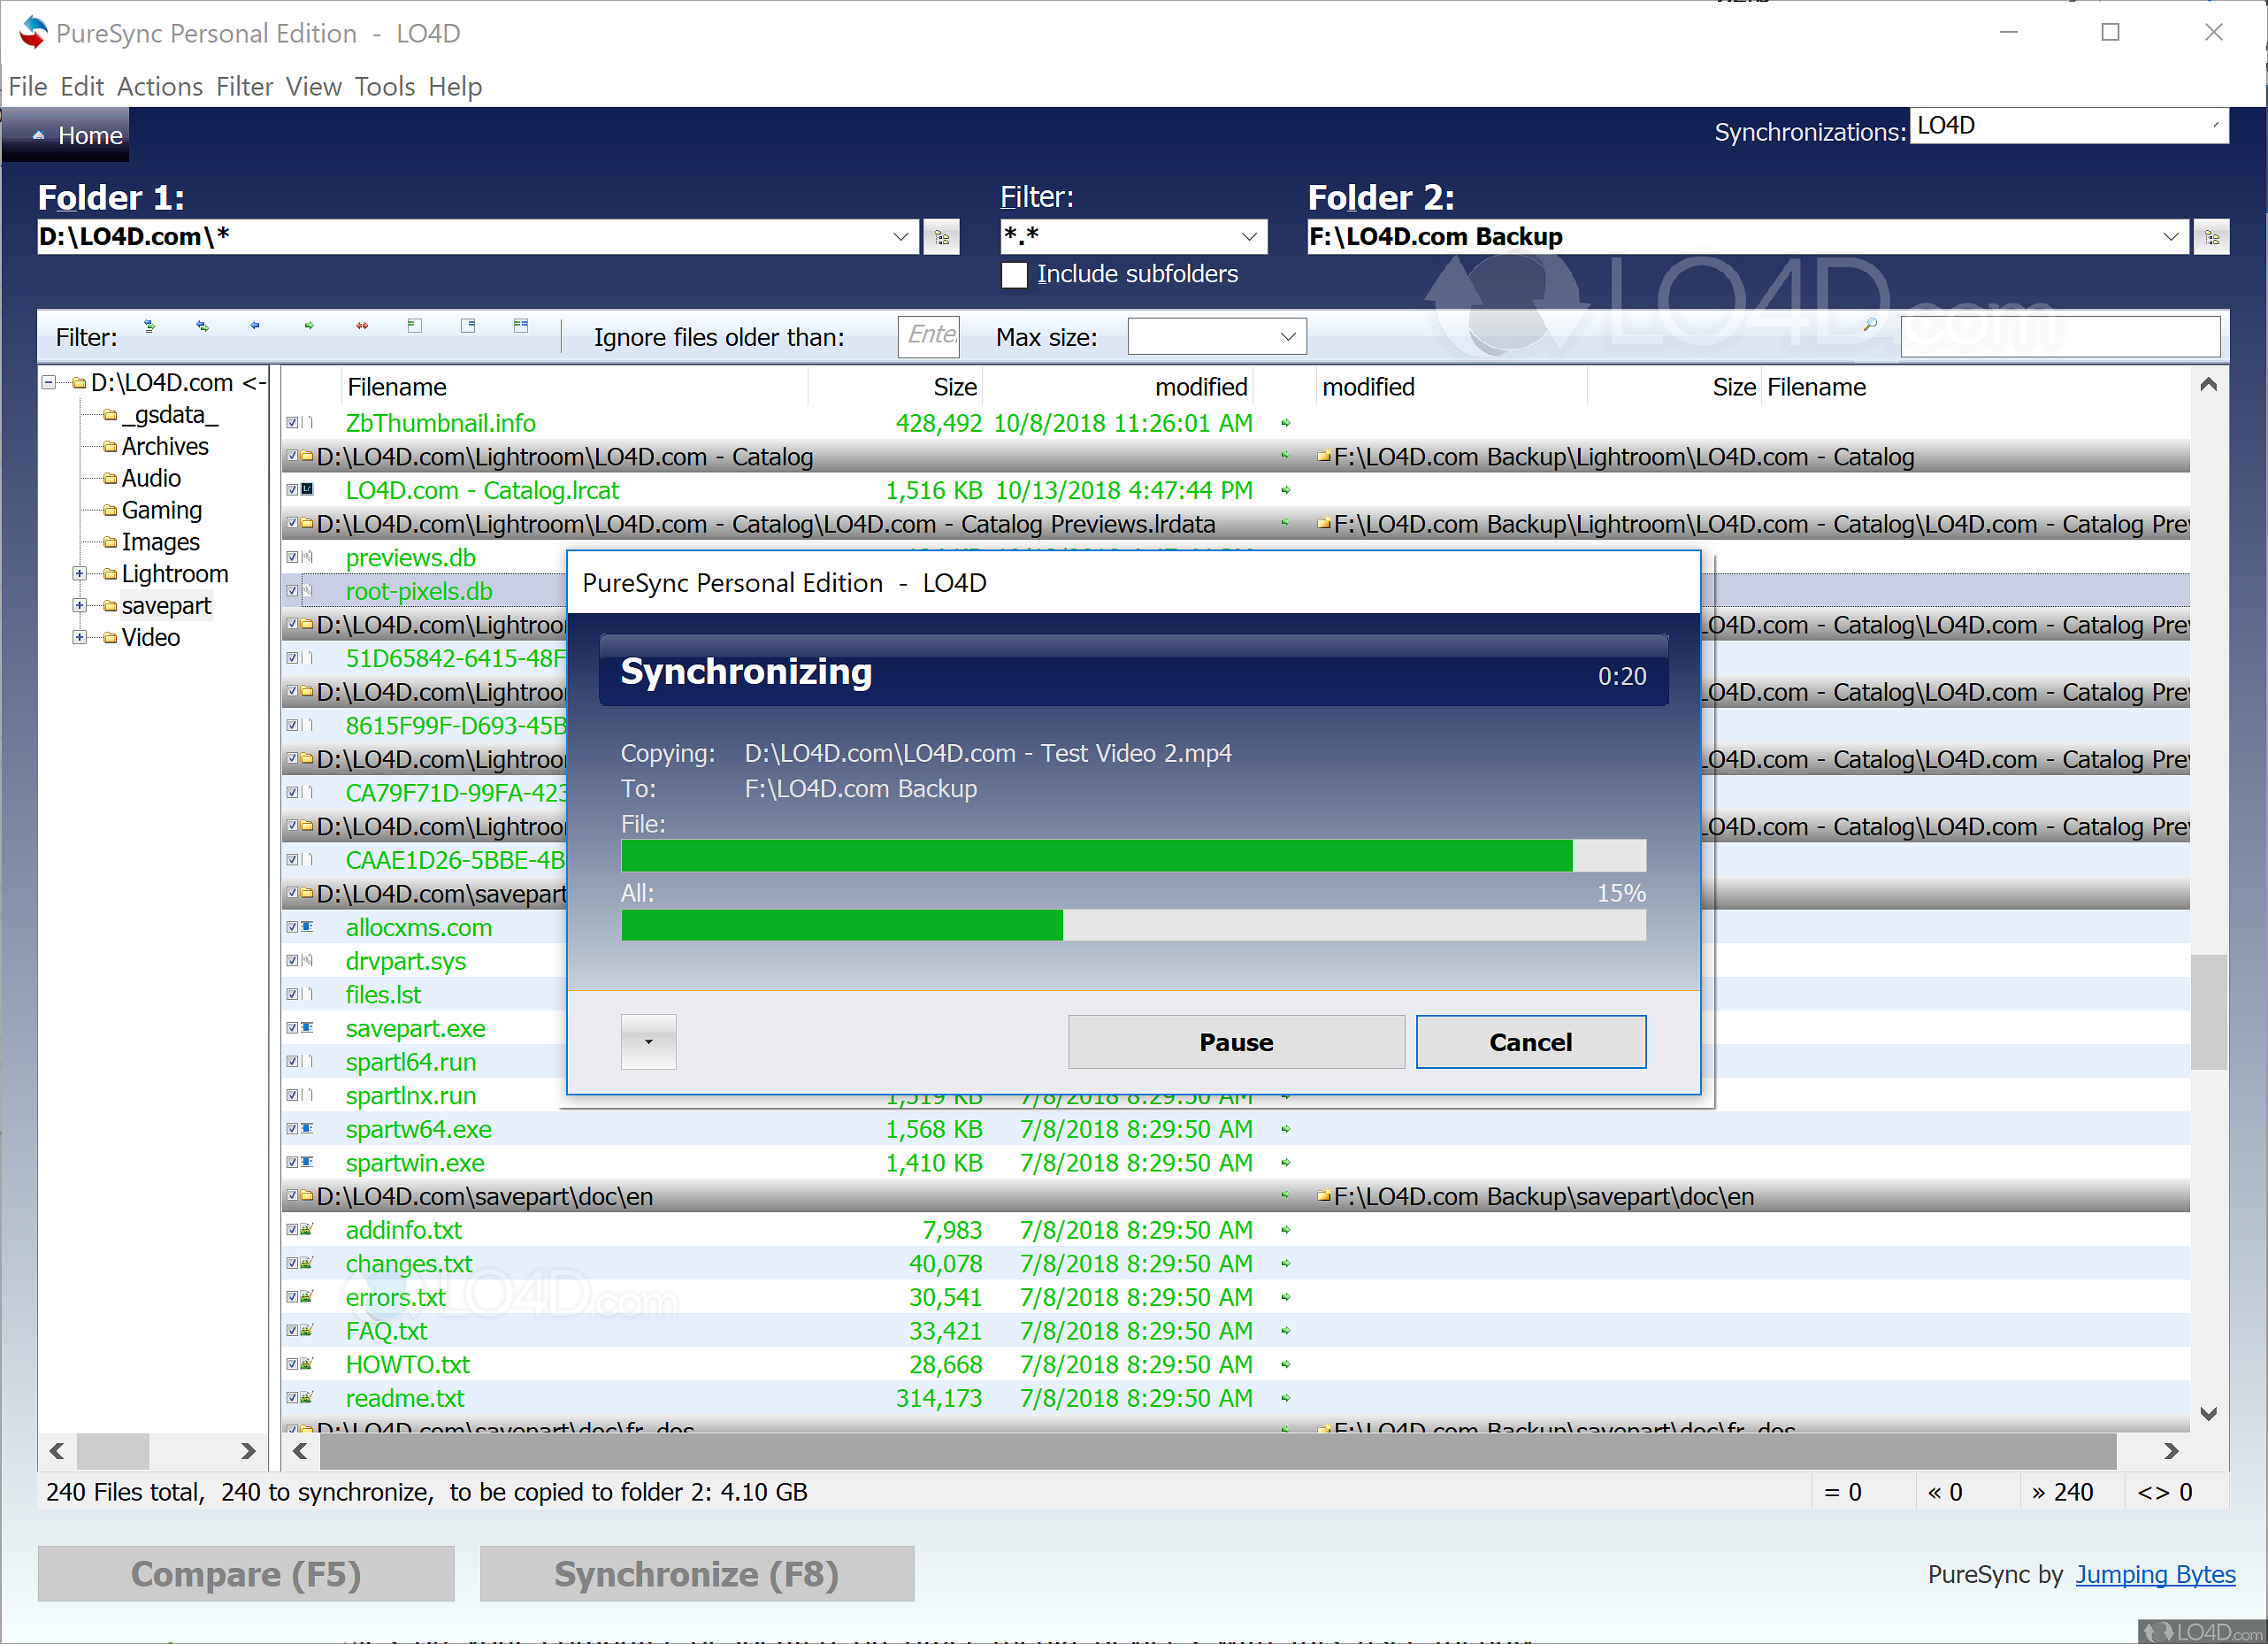Click the Folder 1 browse icon button

click(x=941, y=238)
